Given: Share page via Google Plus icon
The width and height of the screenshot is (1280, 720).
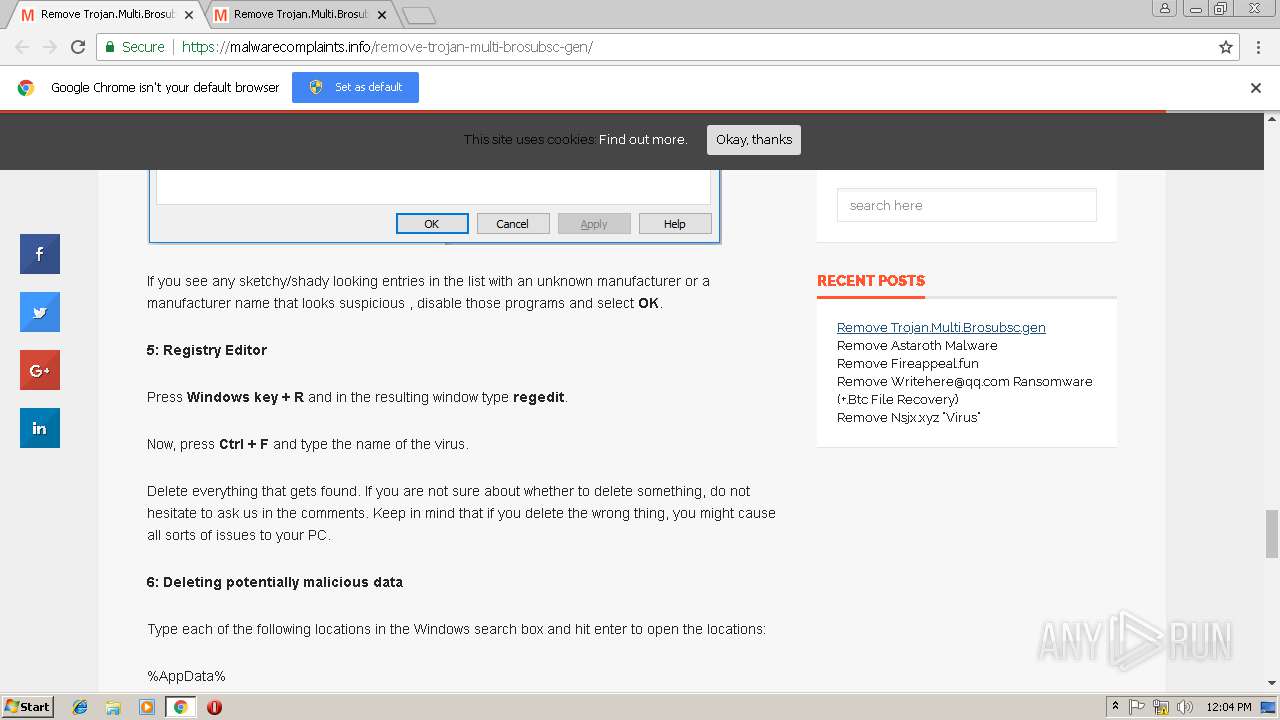Looking at the screenshot, I should pyautogui.click(x=40, y=370).
